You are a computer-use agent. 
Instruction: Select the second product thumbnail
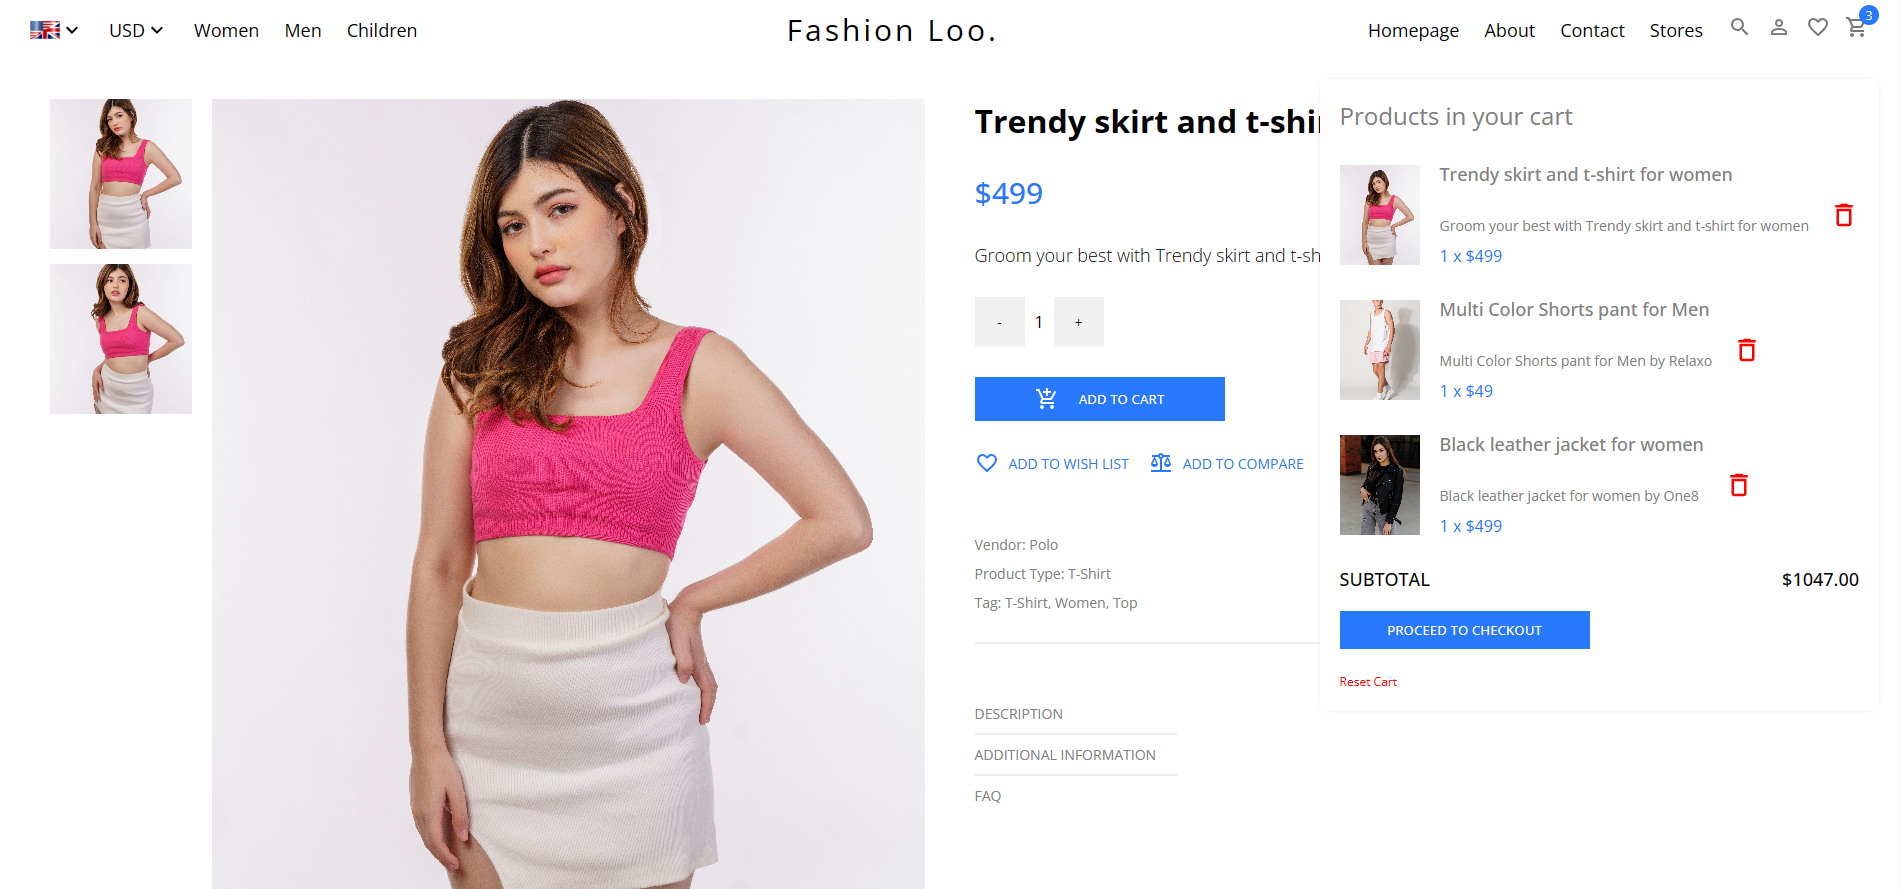120,338
